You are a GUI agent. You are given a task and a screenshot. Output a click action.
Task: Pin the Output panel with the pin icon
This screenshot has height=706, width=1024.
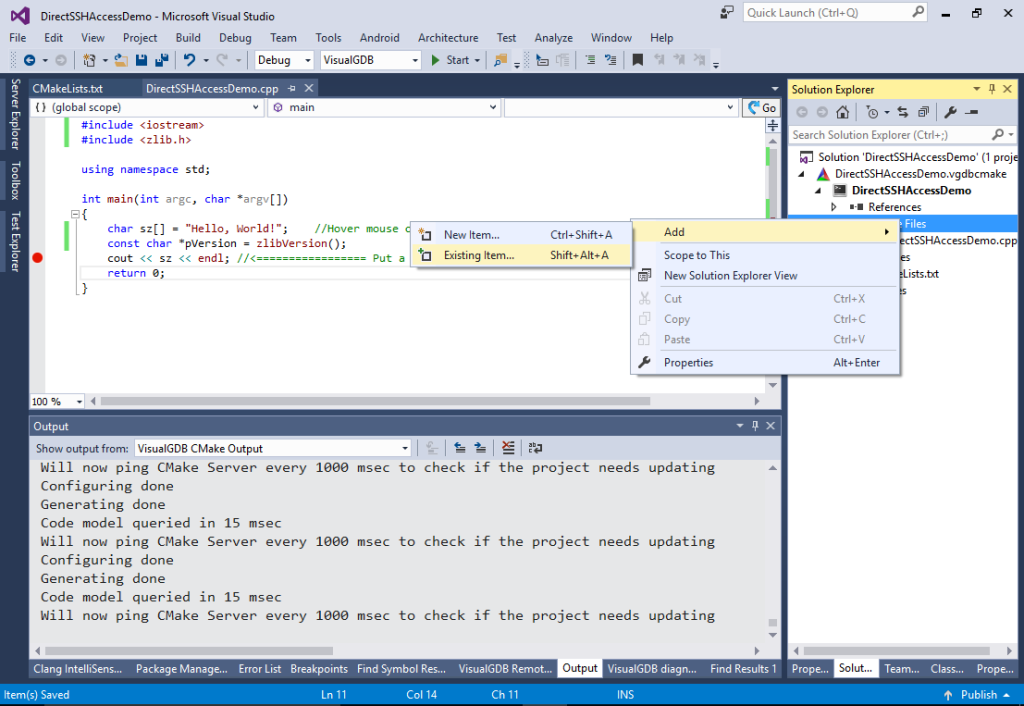[x=755, y=425]
